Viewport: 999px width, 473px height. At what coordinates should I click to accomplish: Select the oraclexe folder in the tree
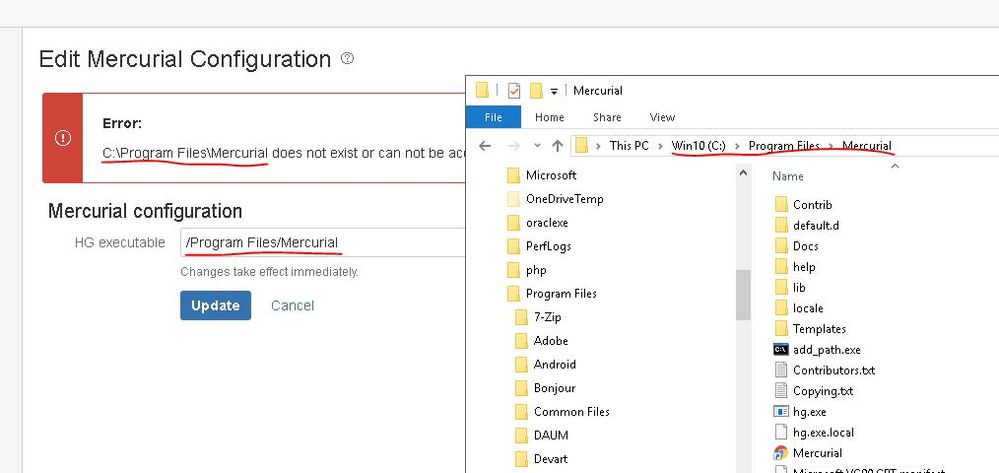tap(547, 222)
